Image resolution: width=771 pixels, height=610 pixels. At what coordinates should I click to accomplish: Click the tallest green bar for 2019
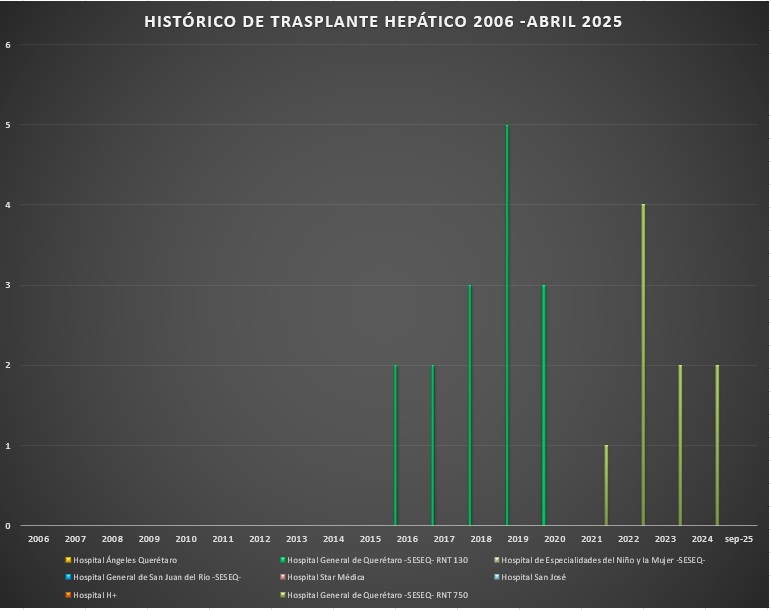click(507, 325)
